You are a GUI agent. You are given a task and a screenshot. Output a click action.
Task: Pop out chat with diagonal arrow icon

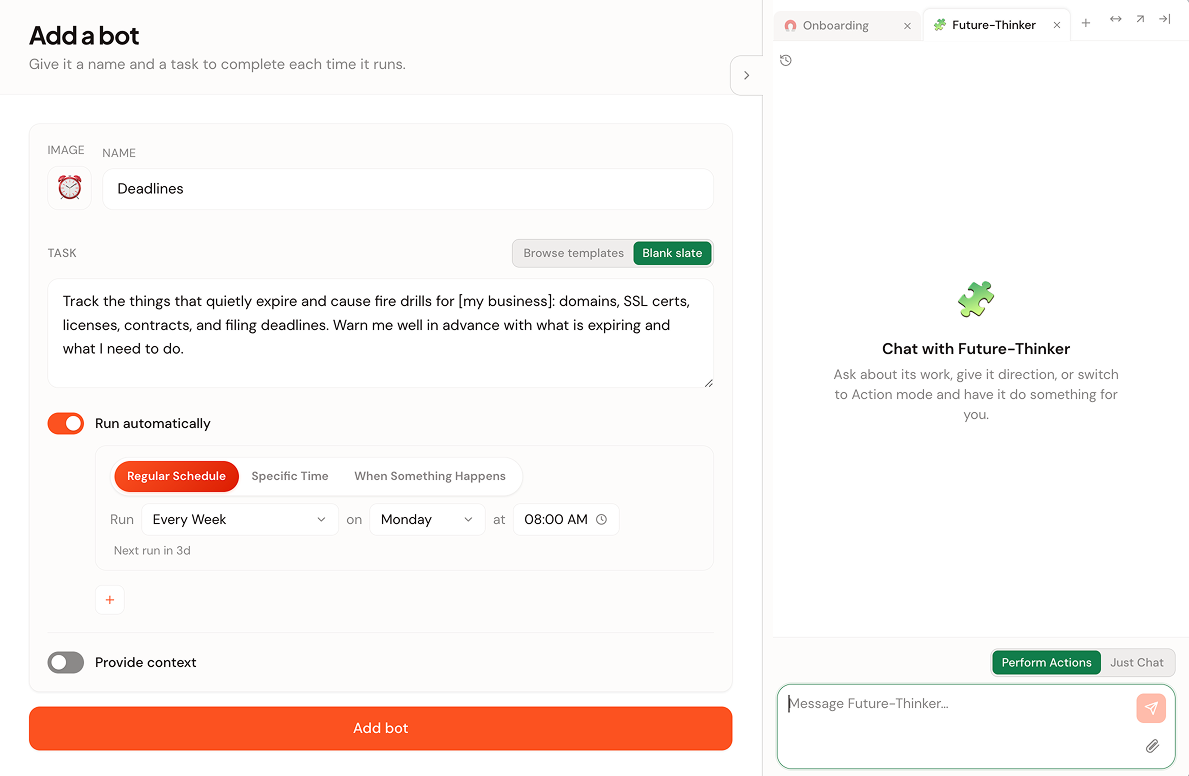pyautogui.click(x=1140, y=19)
